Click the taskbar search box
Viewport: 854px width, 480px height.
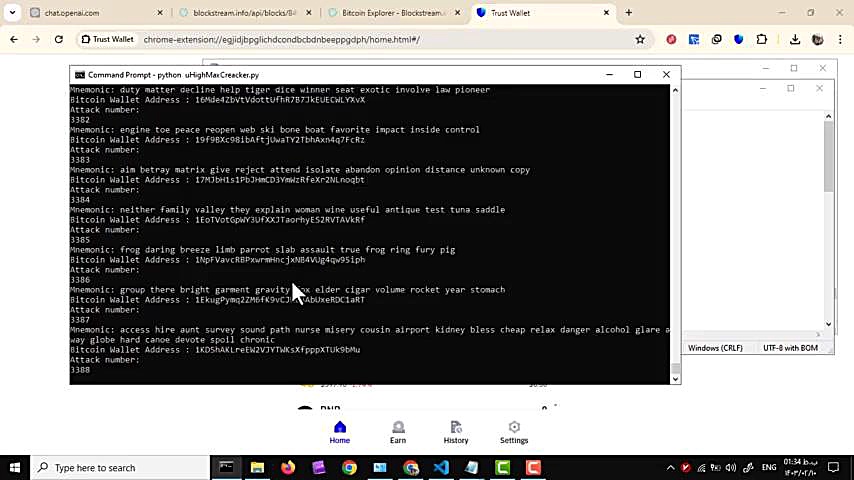point(120,467)
